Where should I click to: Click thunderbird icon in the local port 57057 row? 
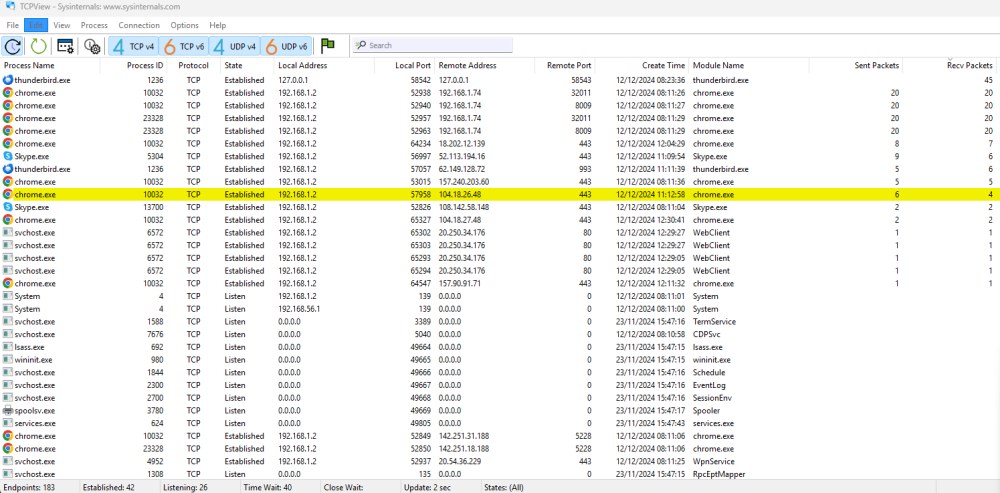(8, 169)
